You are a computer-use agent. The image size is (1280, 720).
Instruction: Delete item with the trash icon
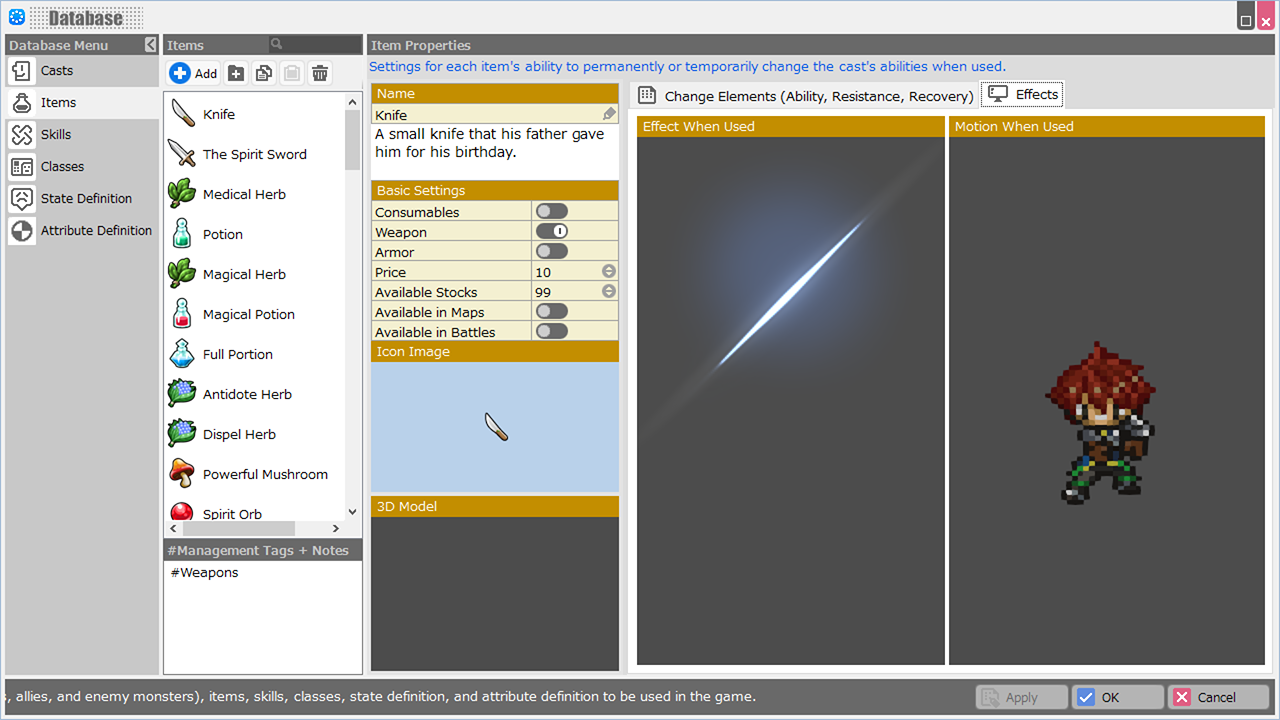click(320, 73)
